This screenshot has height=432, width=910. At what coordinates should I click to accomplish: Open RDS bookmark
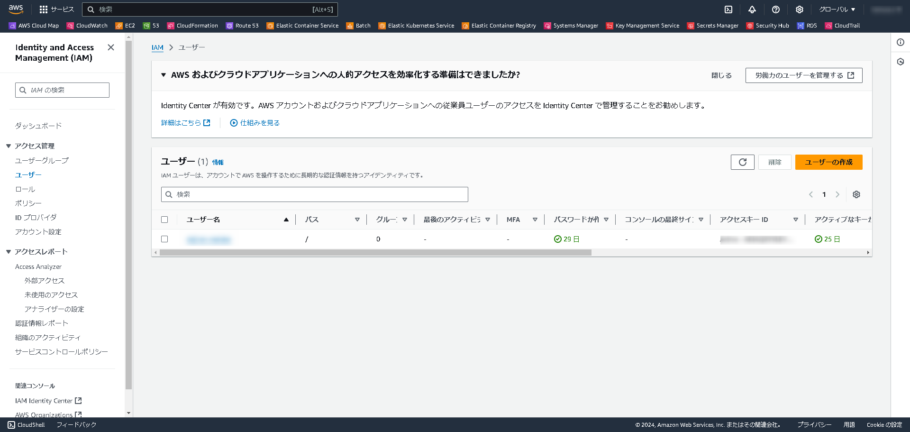807,26
